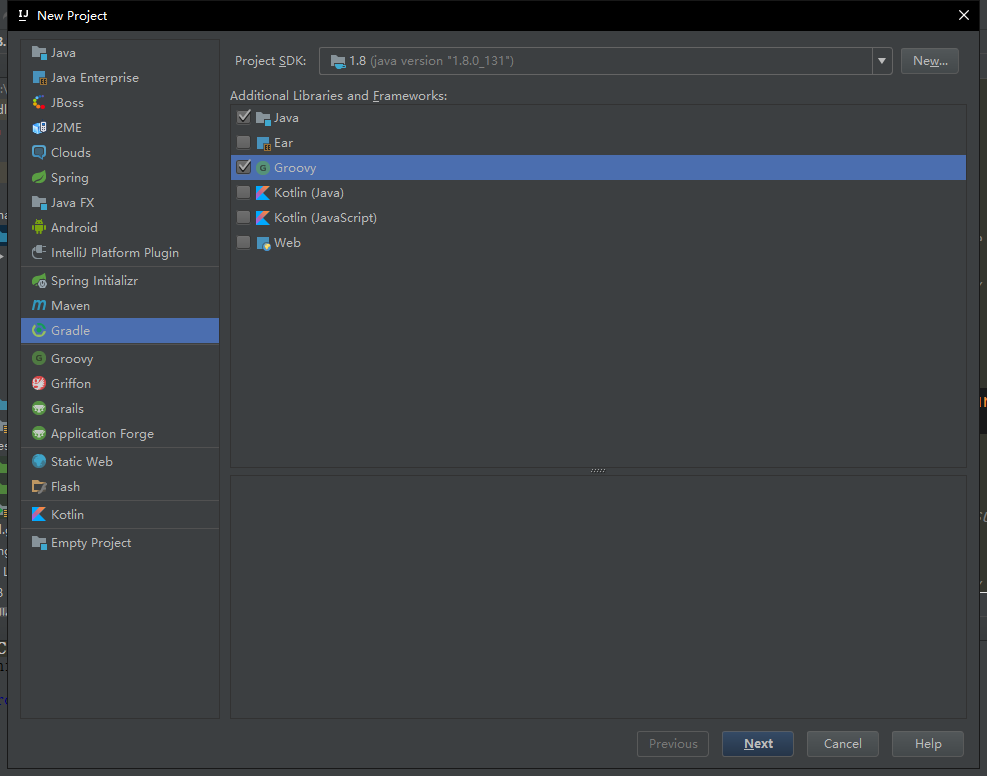Select the Java FX folder icon
This screenshot has height=776, width=987.
[39, 203]
